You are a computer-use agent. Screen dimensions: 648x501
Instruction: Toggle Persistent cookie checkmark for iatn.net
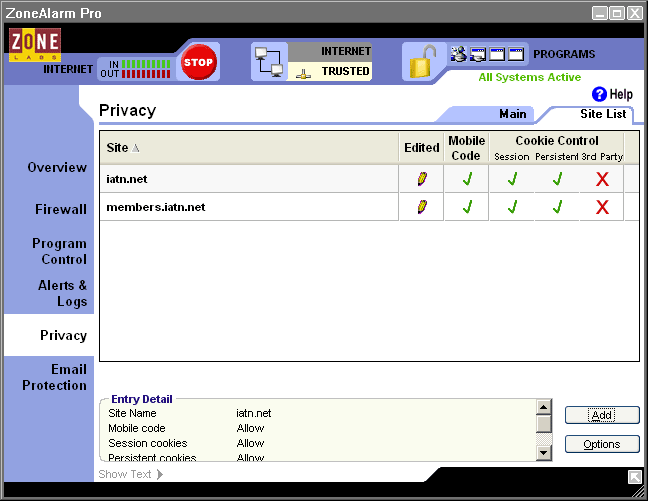click(557, 179)
